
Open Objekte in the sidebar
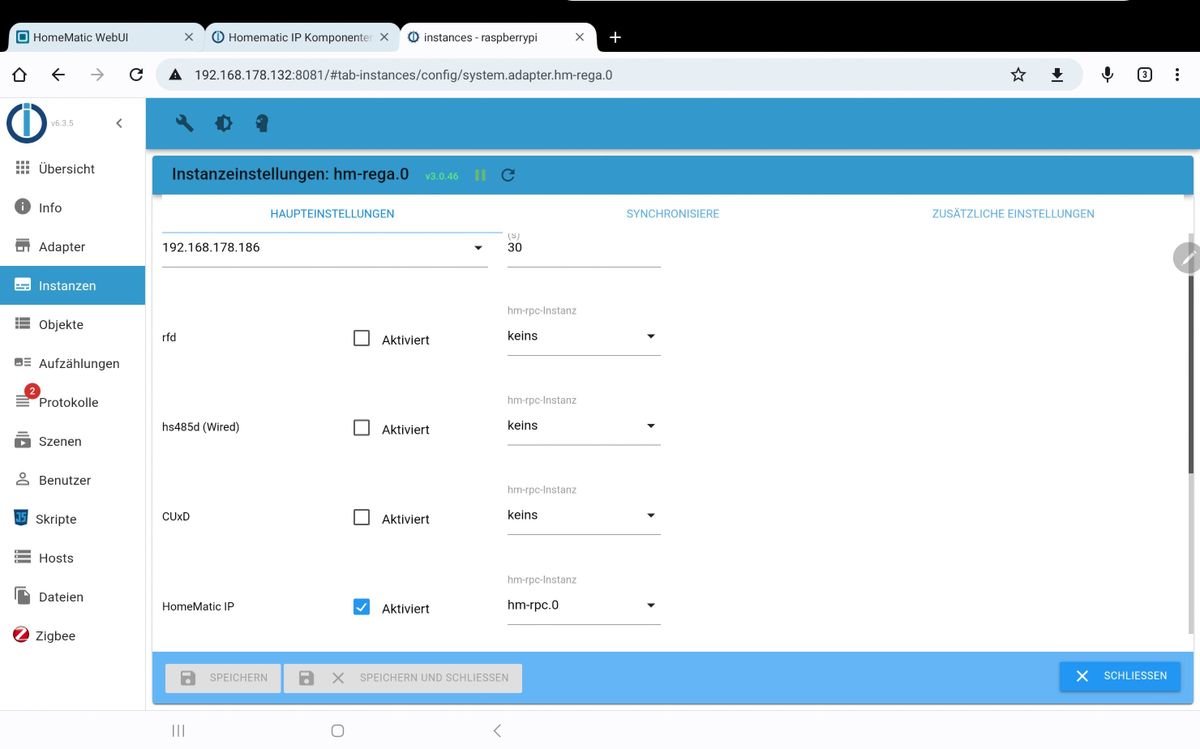pos(72,325)
